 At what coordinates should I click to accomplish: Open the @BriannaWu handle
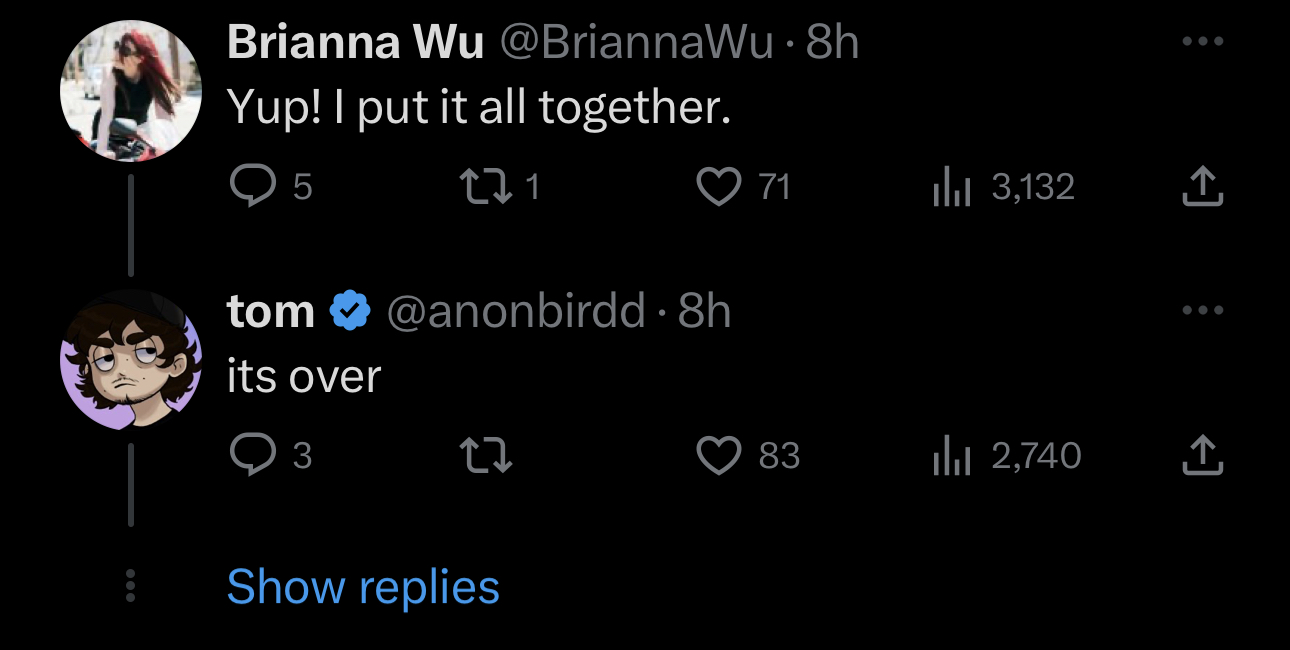(x=635, y=42)
